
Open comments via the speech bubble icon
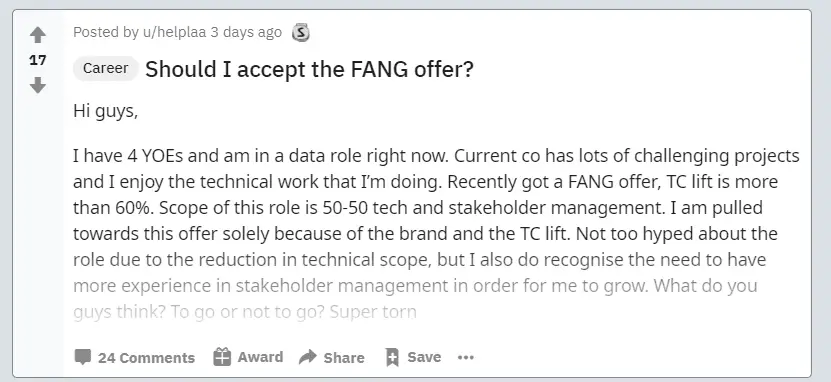[x=83, y=358]
